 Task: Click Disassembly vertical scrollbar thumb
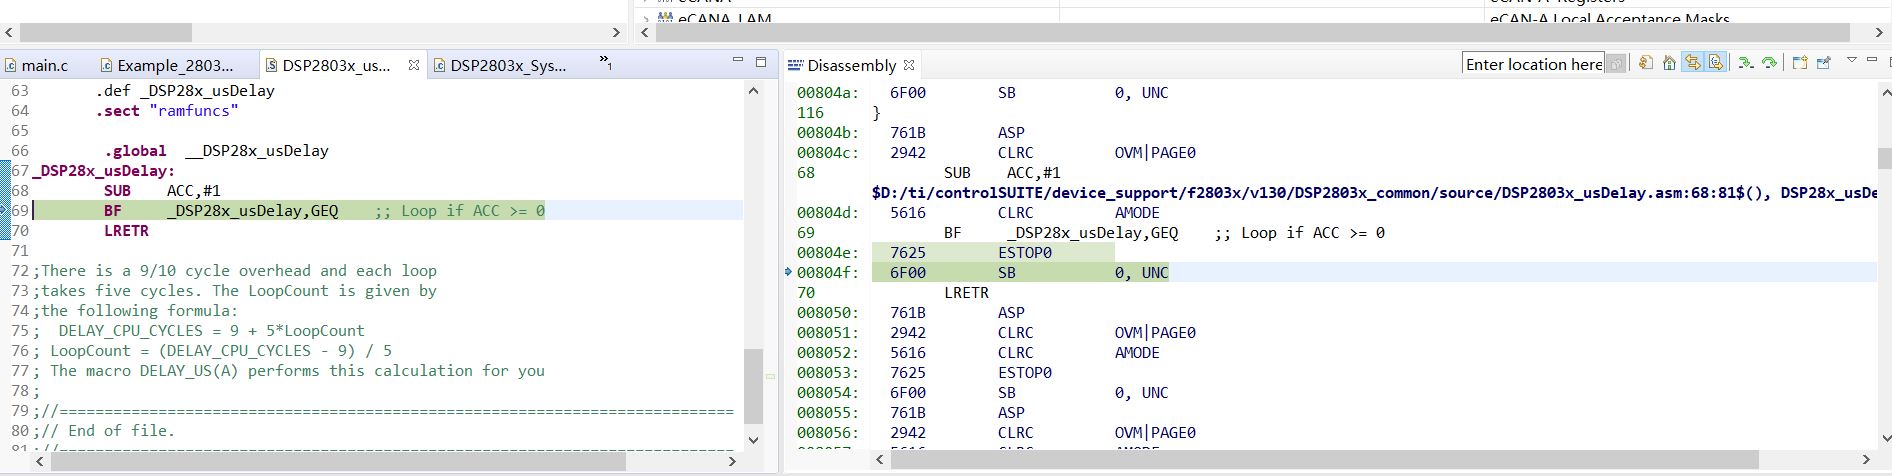pos(1884,159)
